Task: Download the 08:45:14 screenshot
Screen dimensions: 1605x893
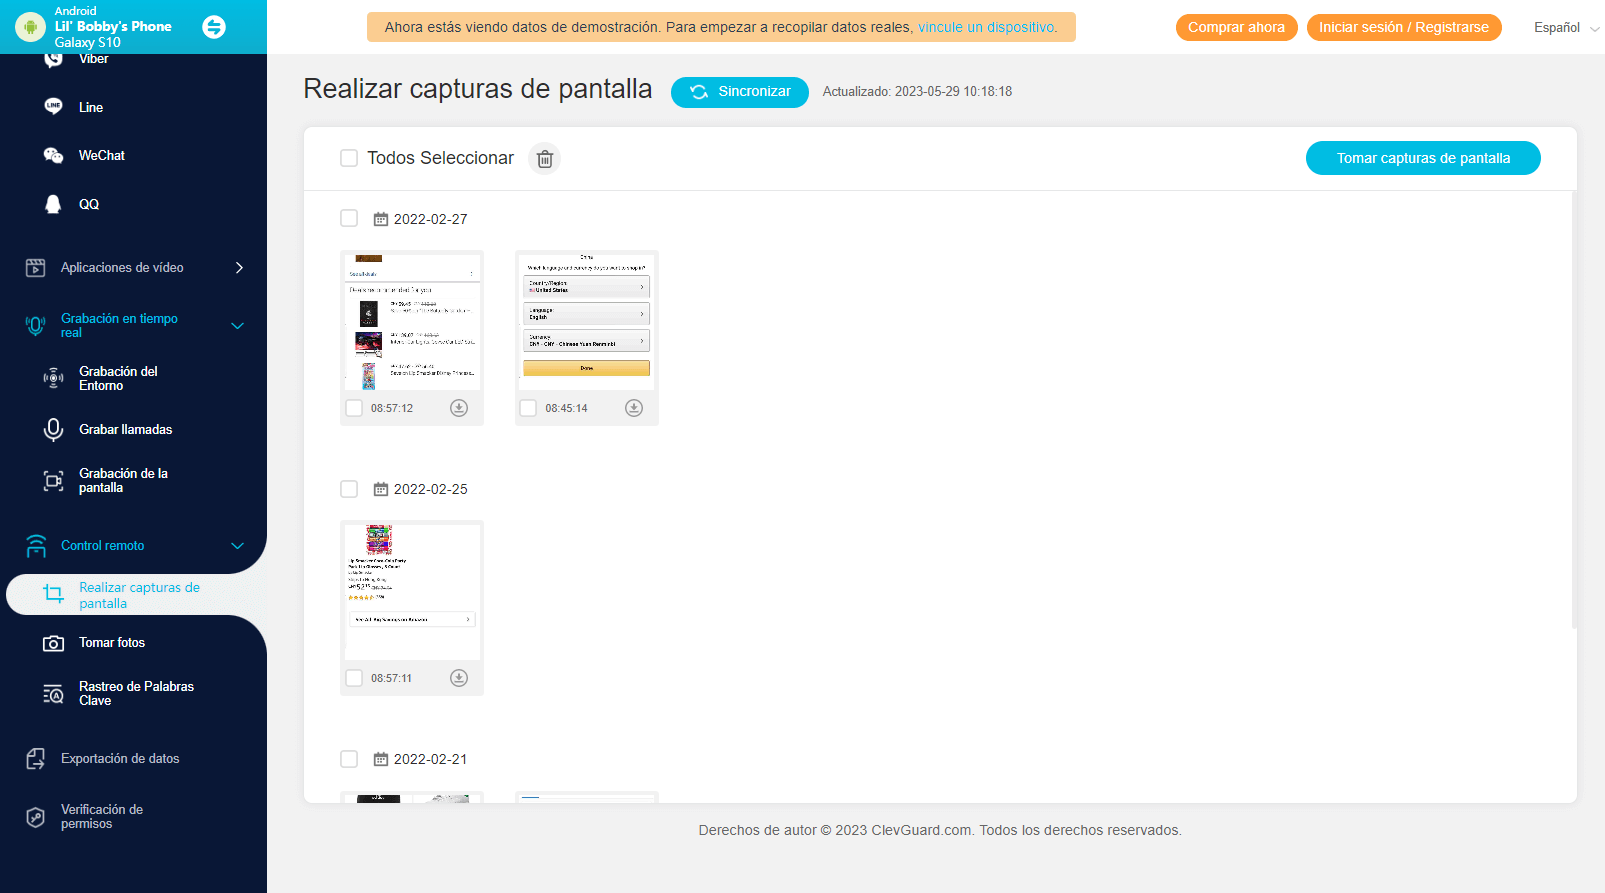Action: pyautogui.click(x=634, y=408)
